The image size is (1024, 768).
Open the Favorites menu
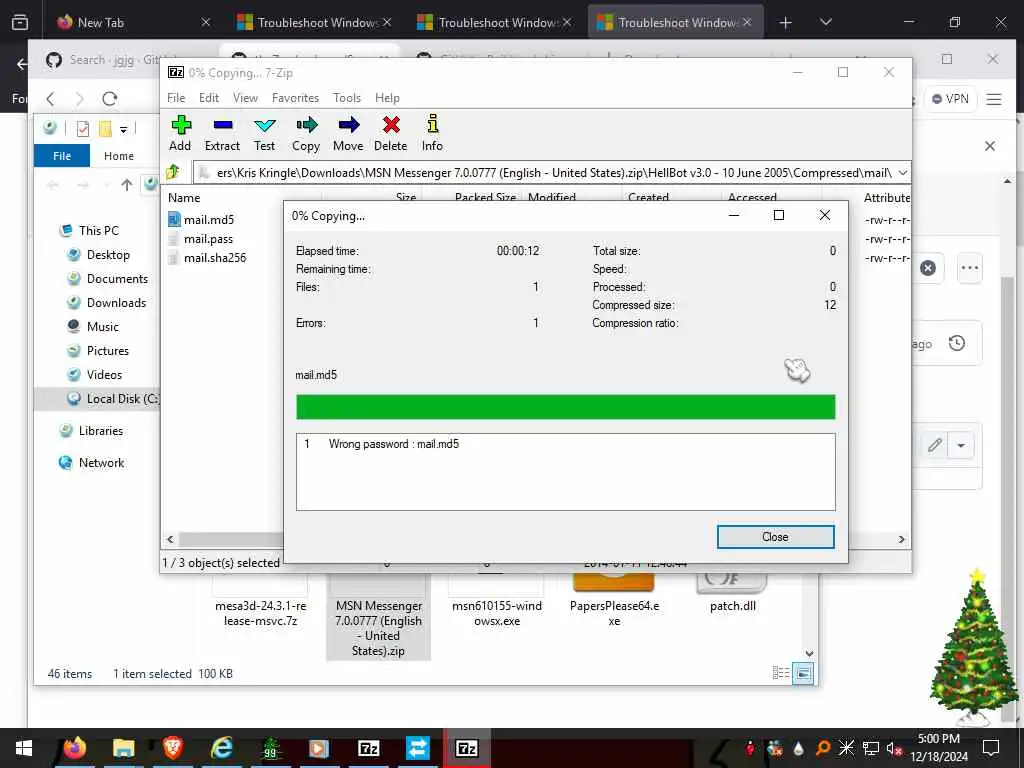[x=295, y=98]
